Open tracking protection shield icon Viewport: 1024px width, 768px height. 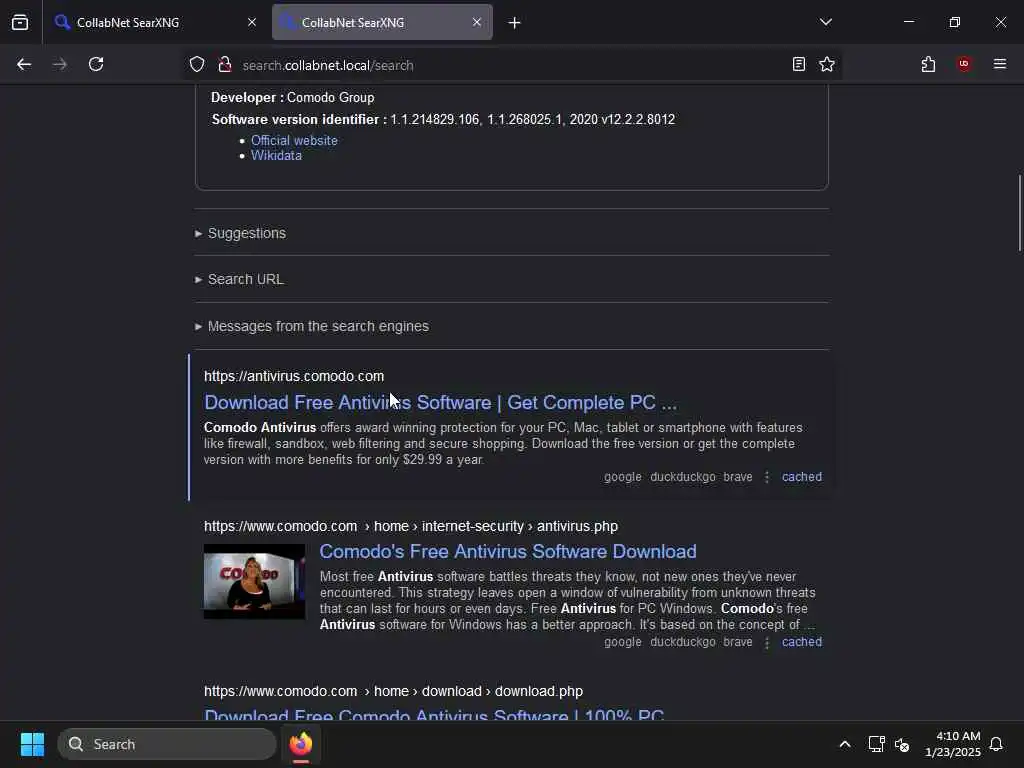tap(197, 64)
